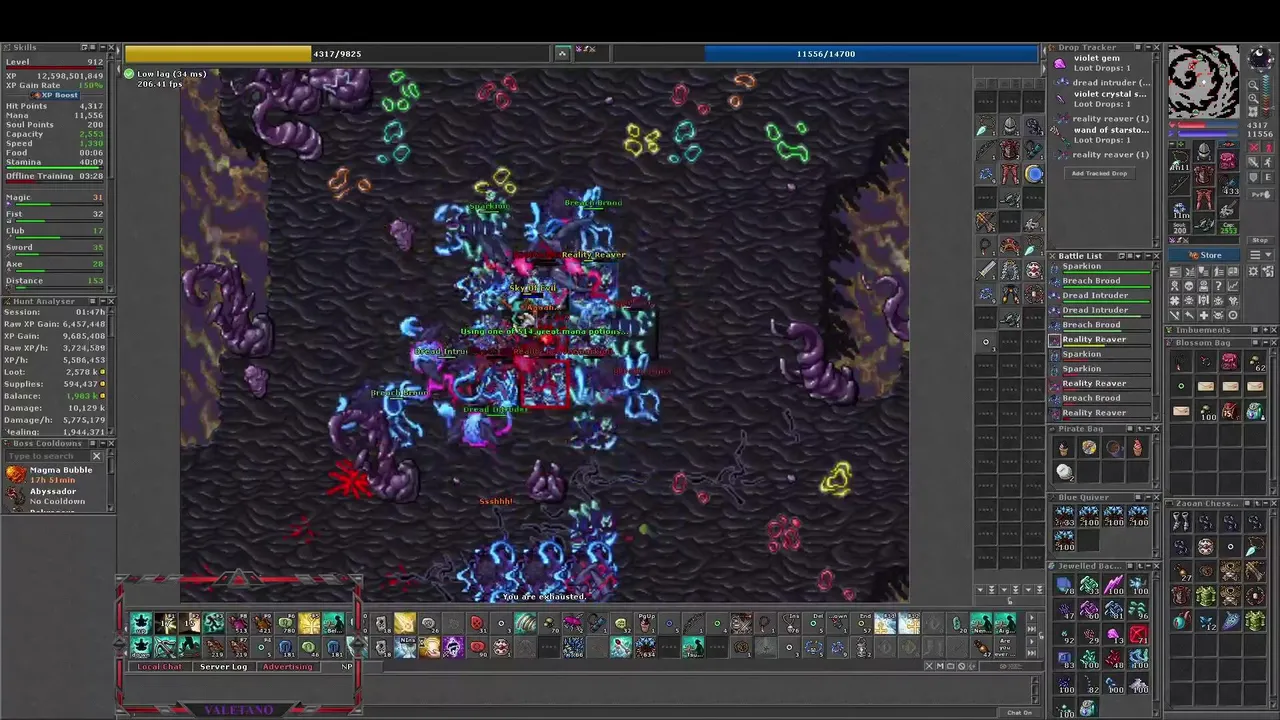This screenshot has height=720, width=1280.
Task: Select violet crystal shard drop entry
Action: pos(1100,99)
